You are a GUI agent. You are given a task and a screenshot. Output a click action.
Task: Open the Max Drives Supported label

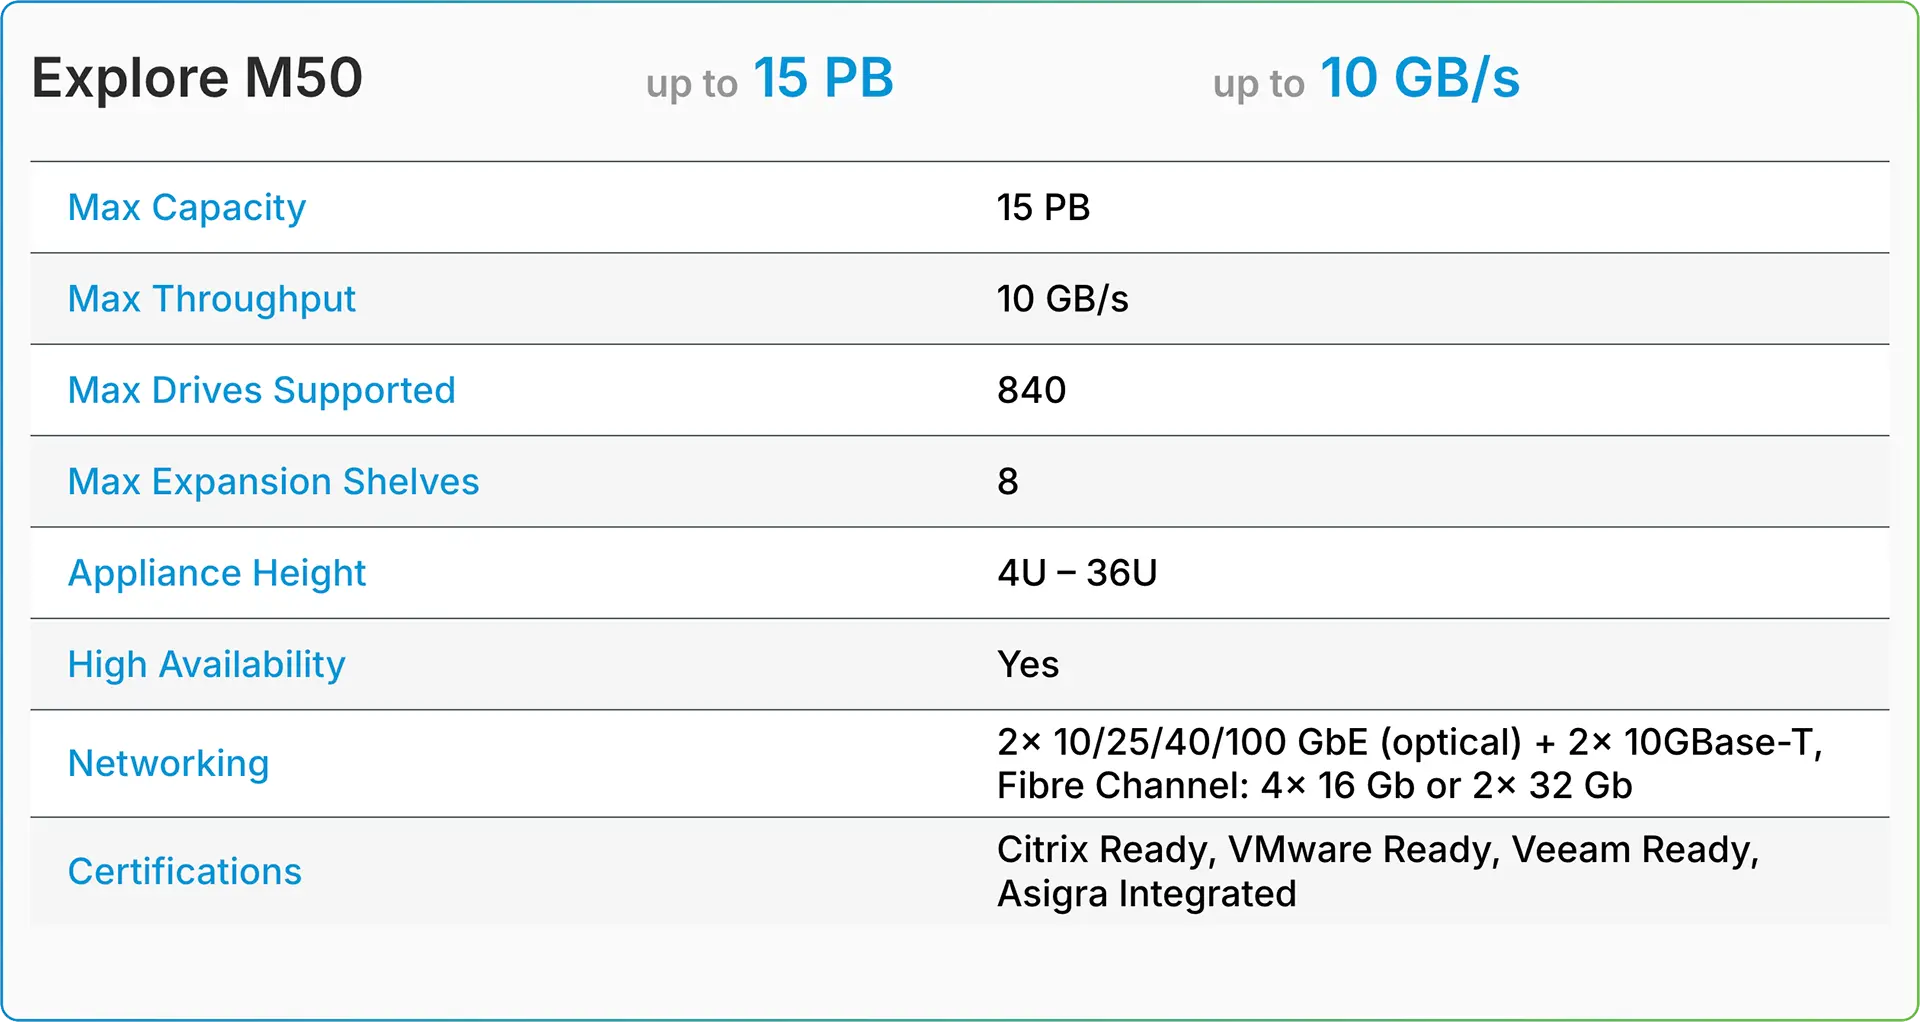click(262, 390)
